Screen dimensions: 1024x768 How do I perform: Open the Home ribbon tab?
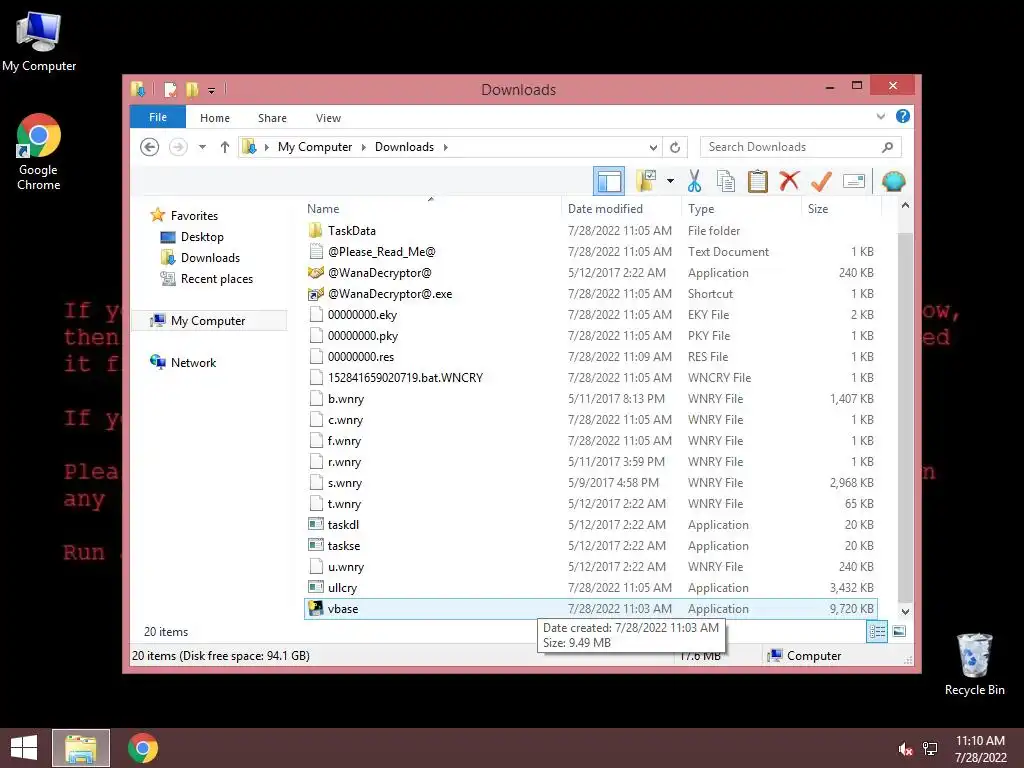pyautogui.click(x=215, y=118)
